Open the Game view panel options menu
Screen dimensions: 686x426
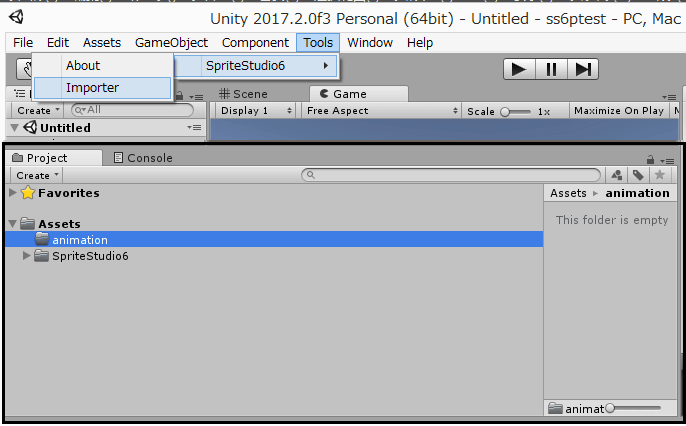669,97
